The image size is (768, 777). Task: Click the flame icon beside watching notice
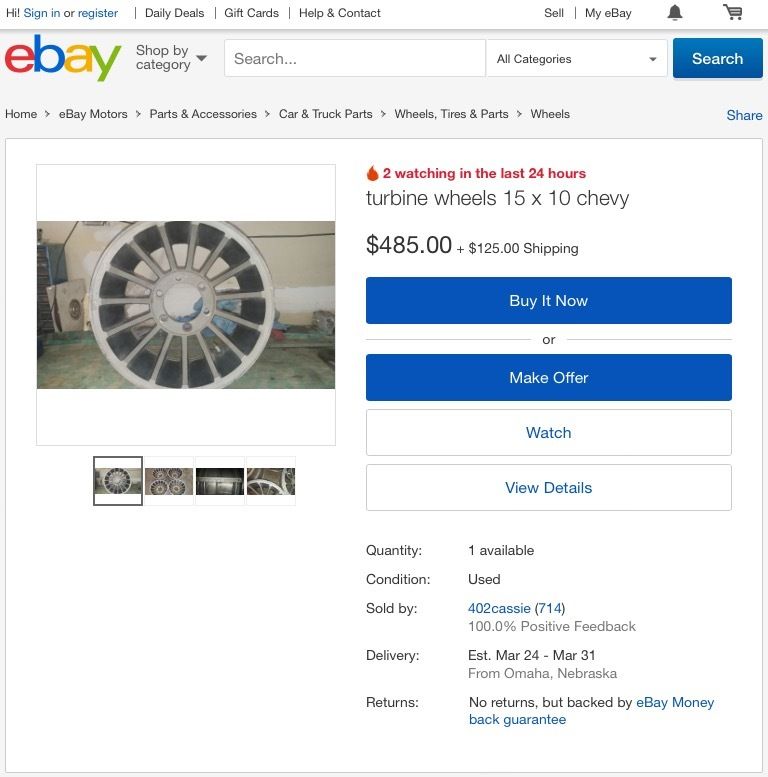(x=372, y=173)
